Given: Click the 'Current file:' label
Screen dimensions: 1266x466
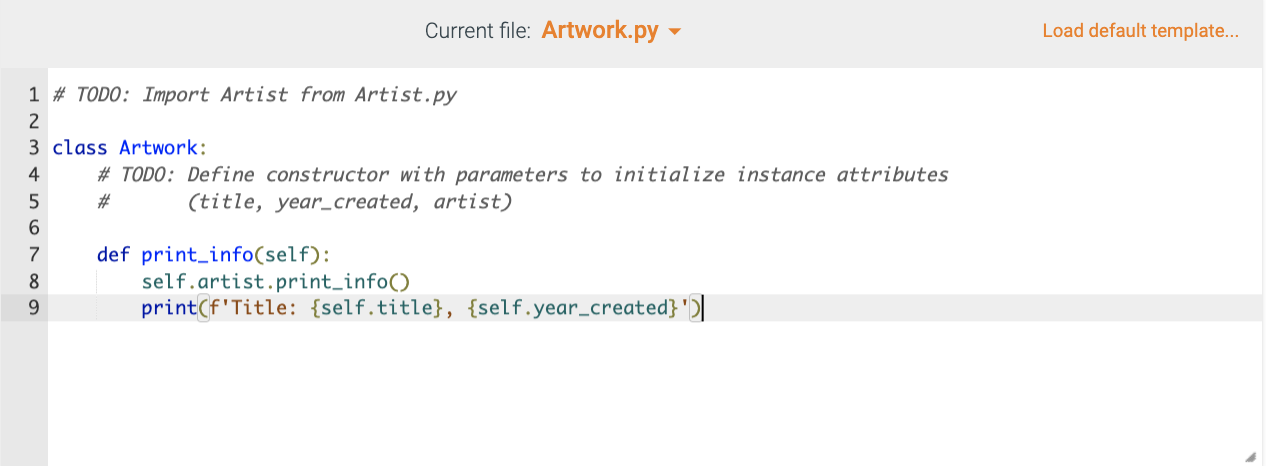Looking at the screenshot, I should click(x=478, y=31).
